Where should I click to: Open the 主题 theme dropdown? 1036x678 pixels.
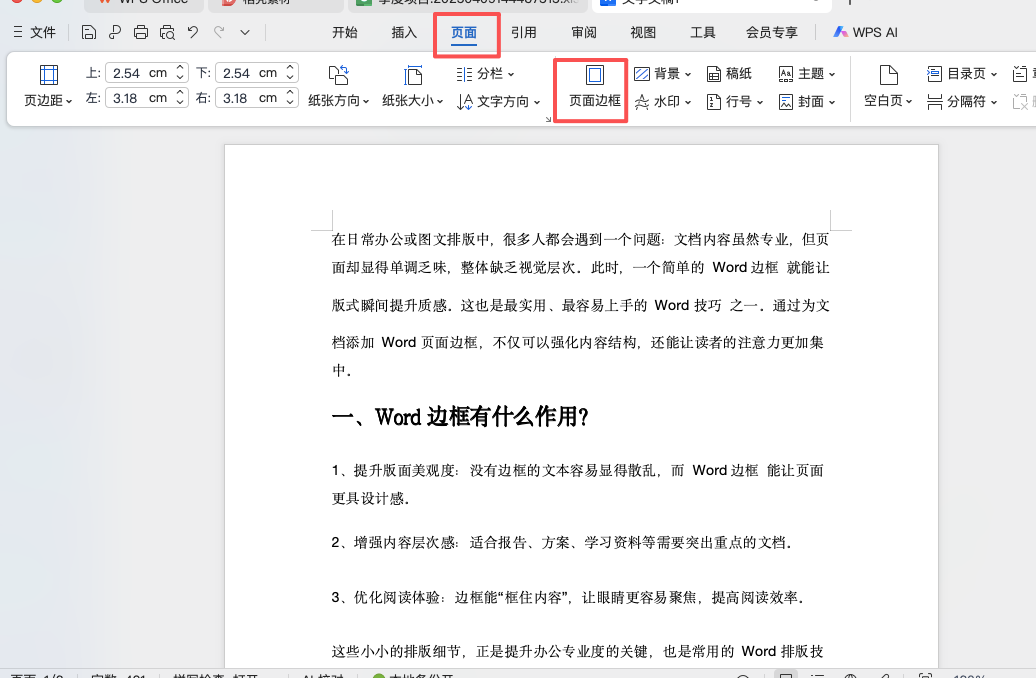click(806, 74)
